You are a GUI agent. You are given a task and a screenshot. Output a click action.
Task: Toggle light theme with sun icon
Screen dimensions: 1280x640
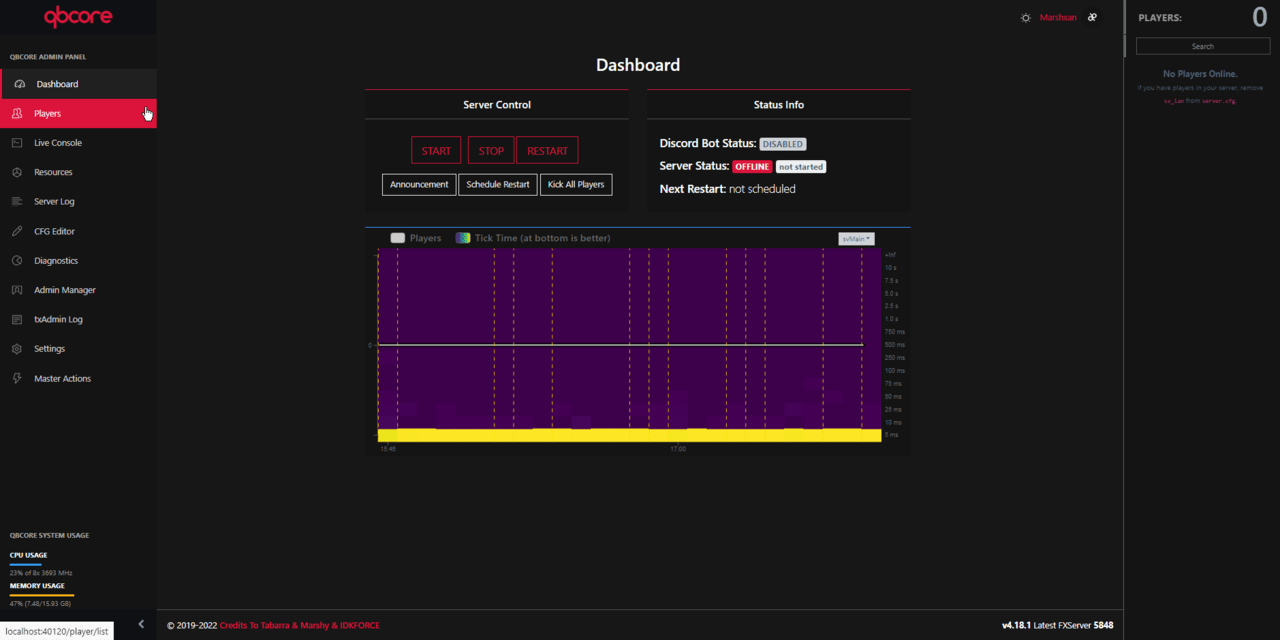1025,18
